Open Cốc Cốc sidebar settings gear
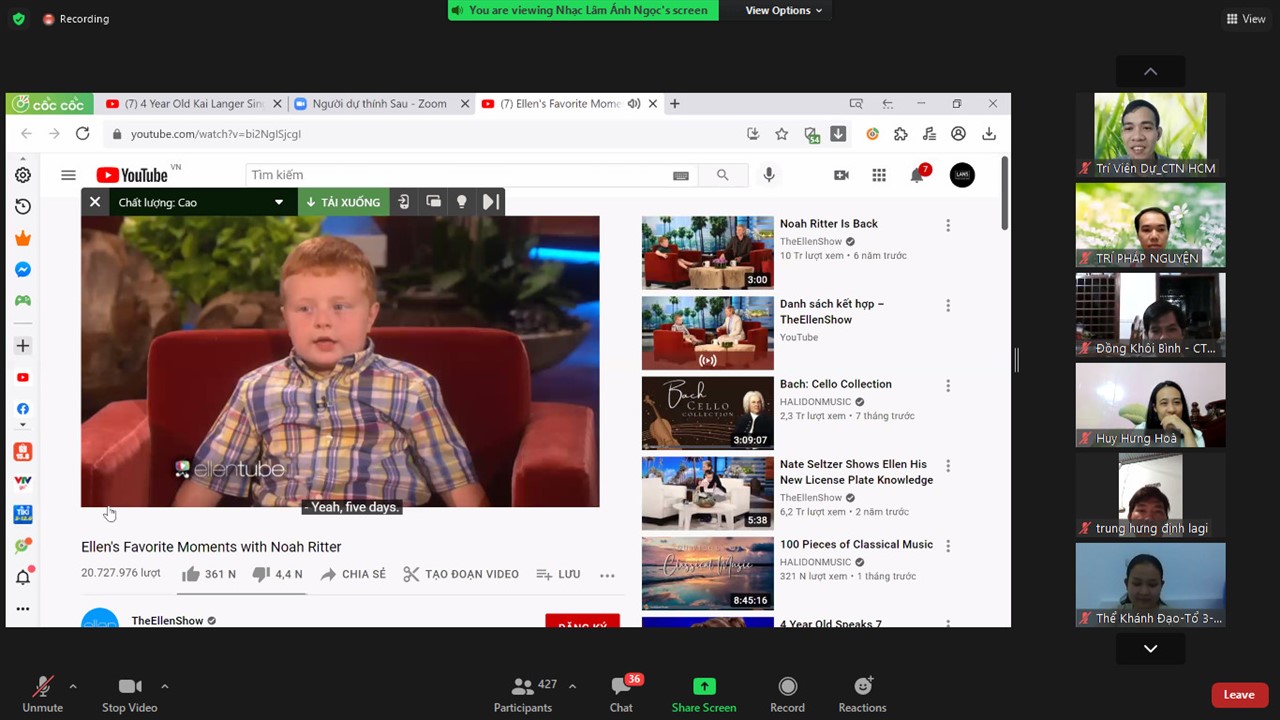Viewport: 1280px width, 720px height. [x=23, y=175]
